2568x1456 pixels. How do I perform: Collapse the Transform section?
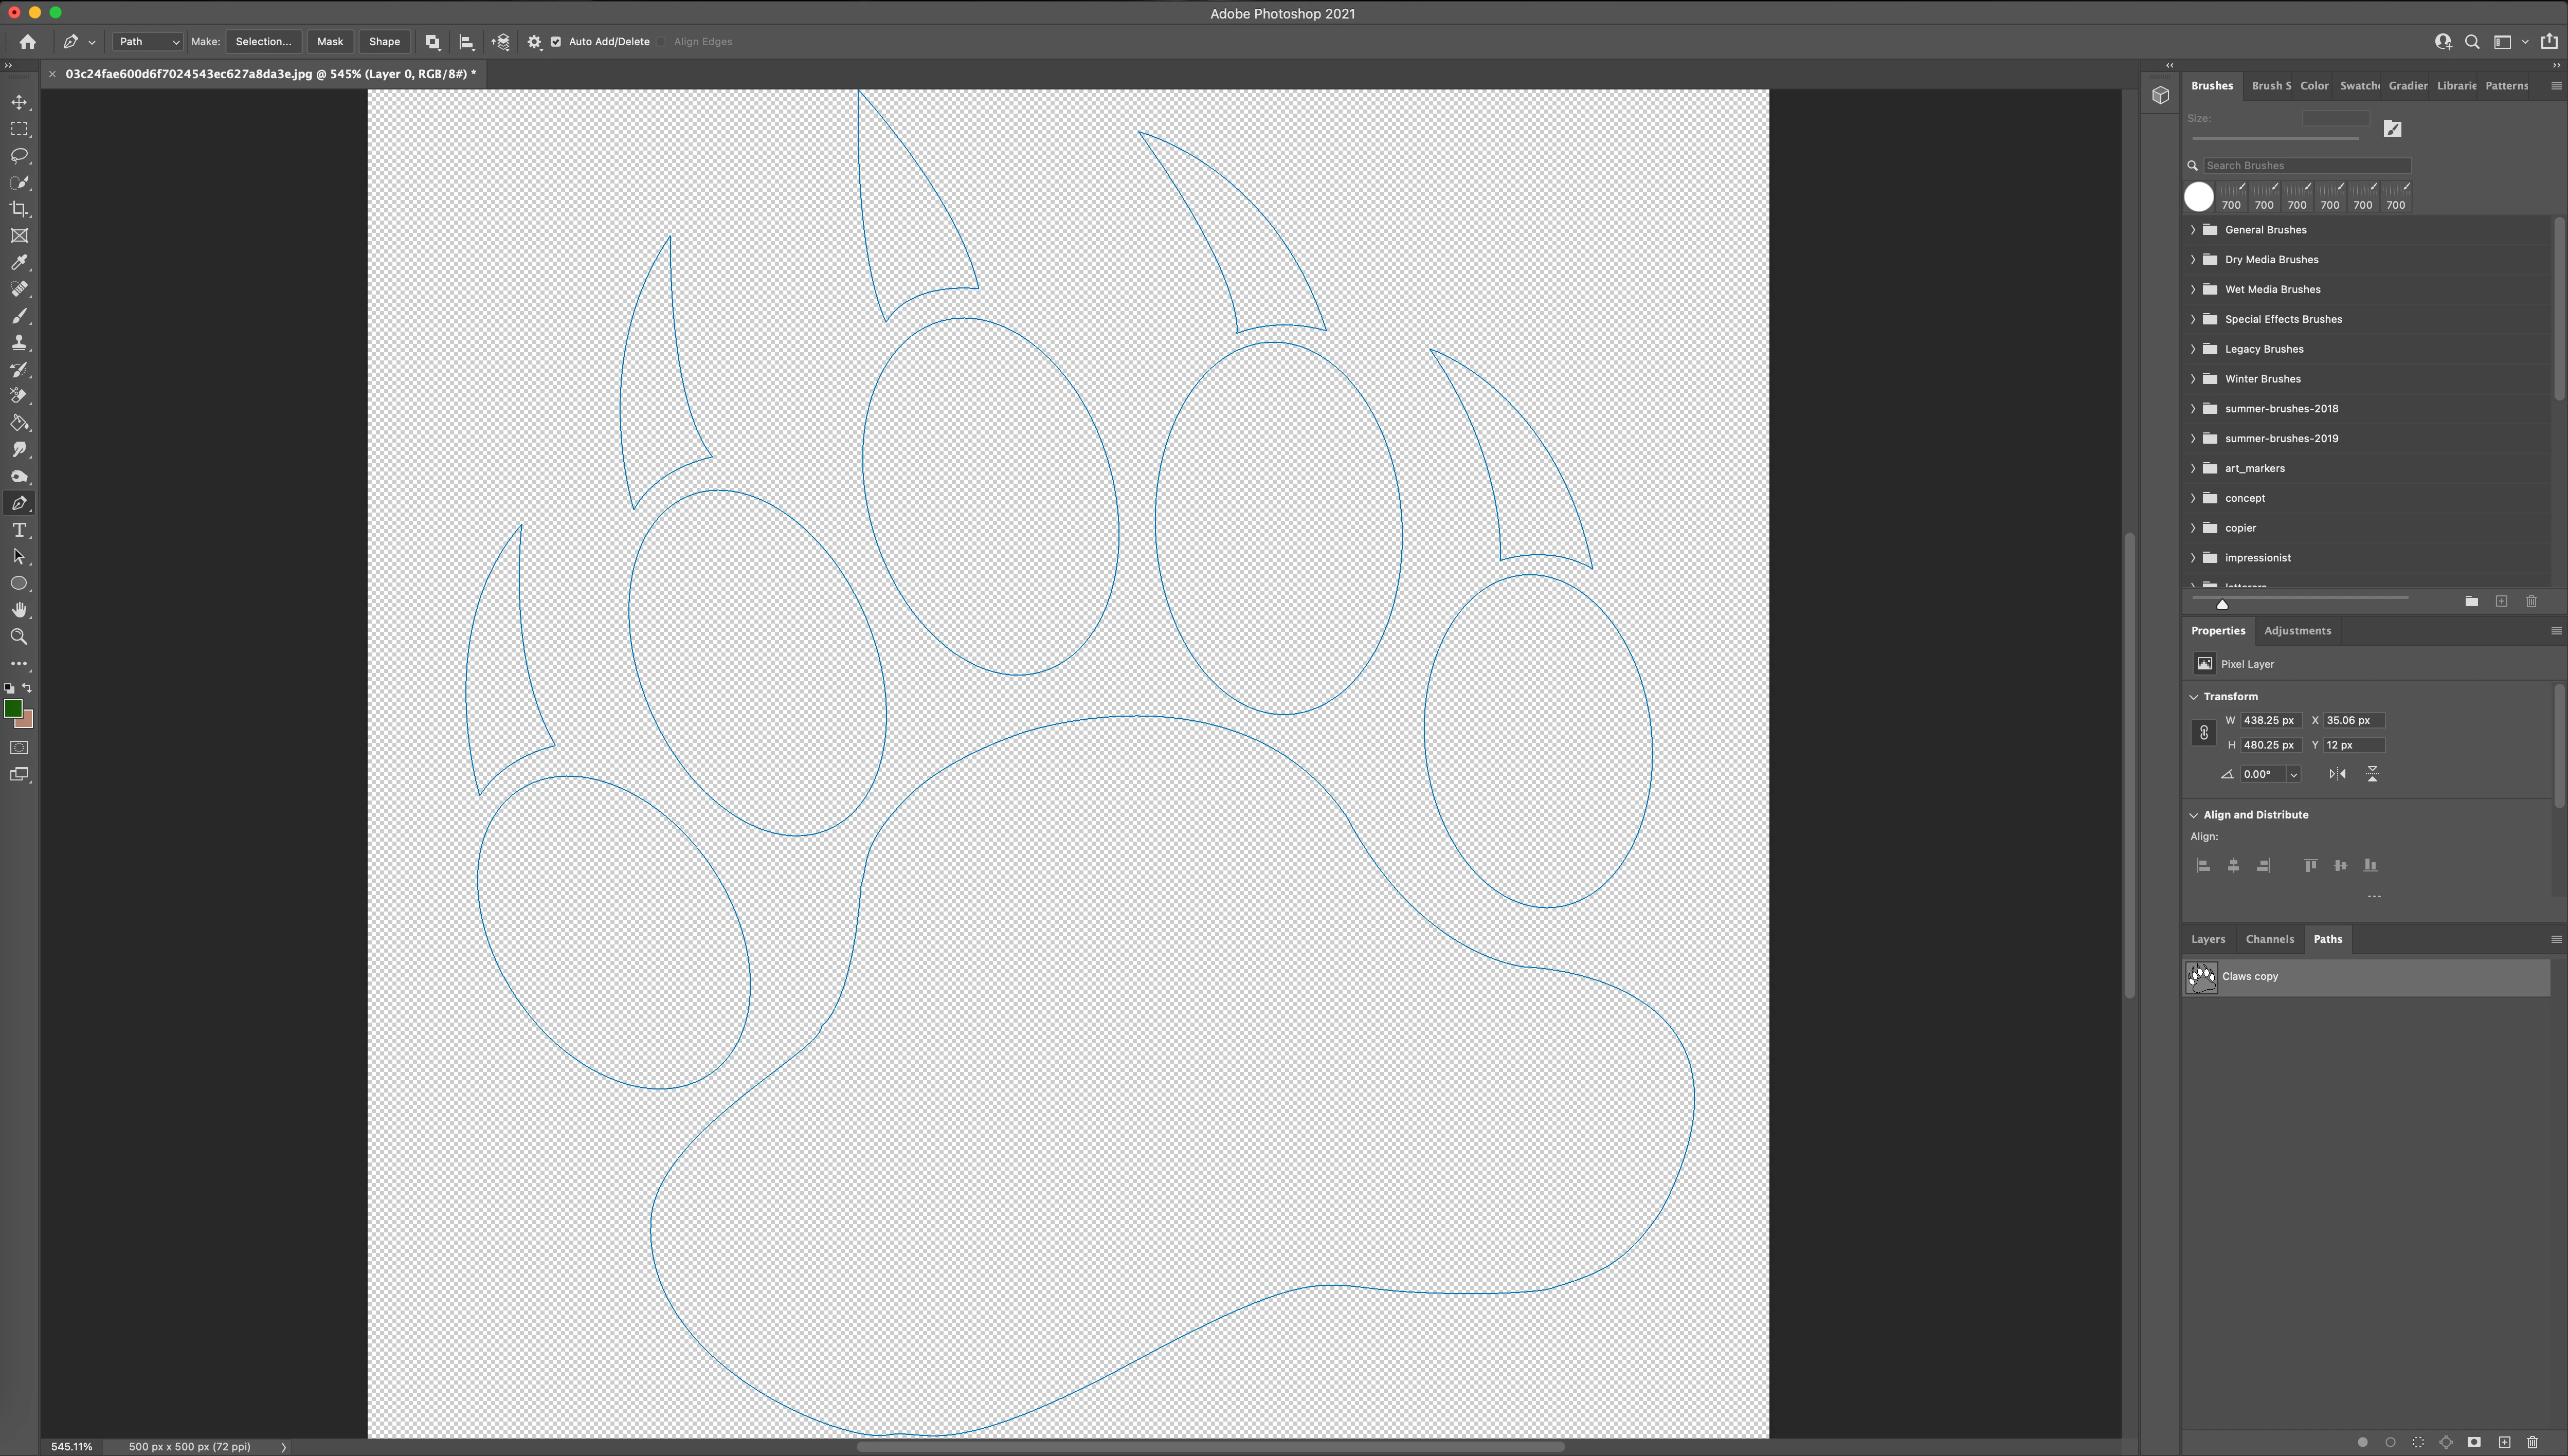point(2194,697)
